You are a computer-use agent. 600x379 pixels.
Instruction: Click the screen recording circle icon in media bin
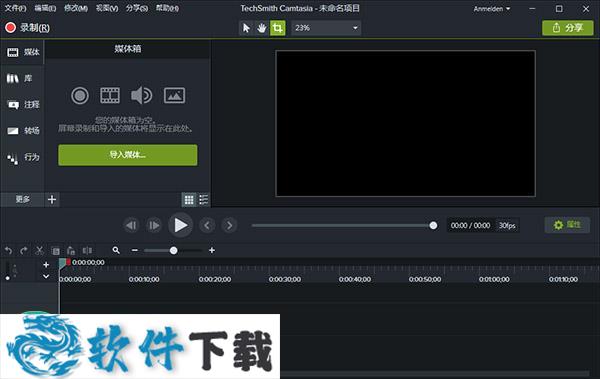[x=80, y=95]
